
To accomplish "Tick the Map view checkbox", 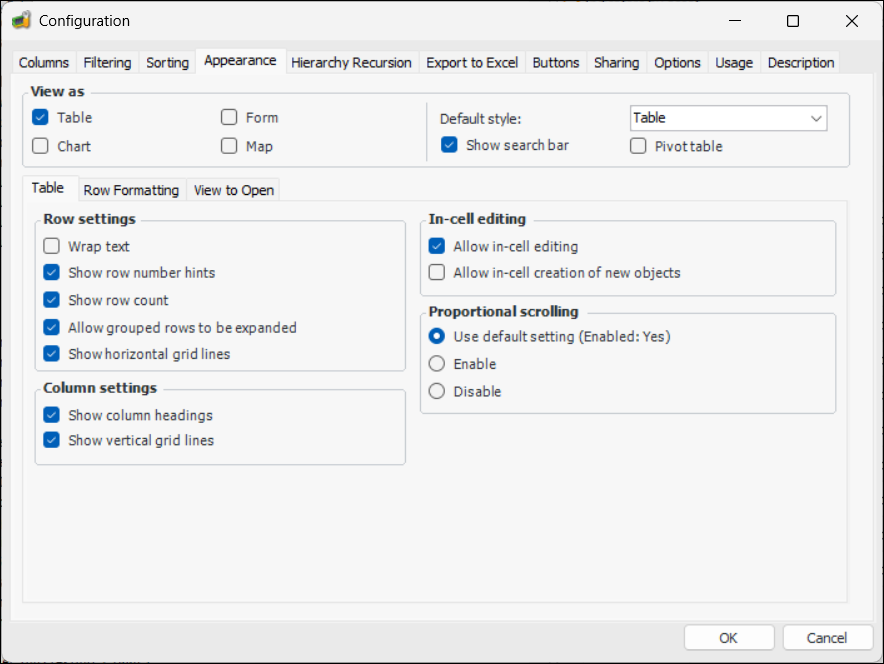I will click(x=229, y=146).
